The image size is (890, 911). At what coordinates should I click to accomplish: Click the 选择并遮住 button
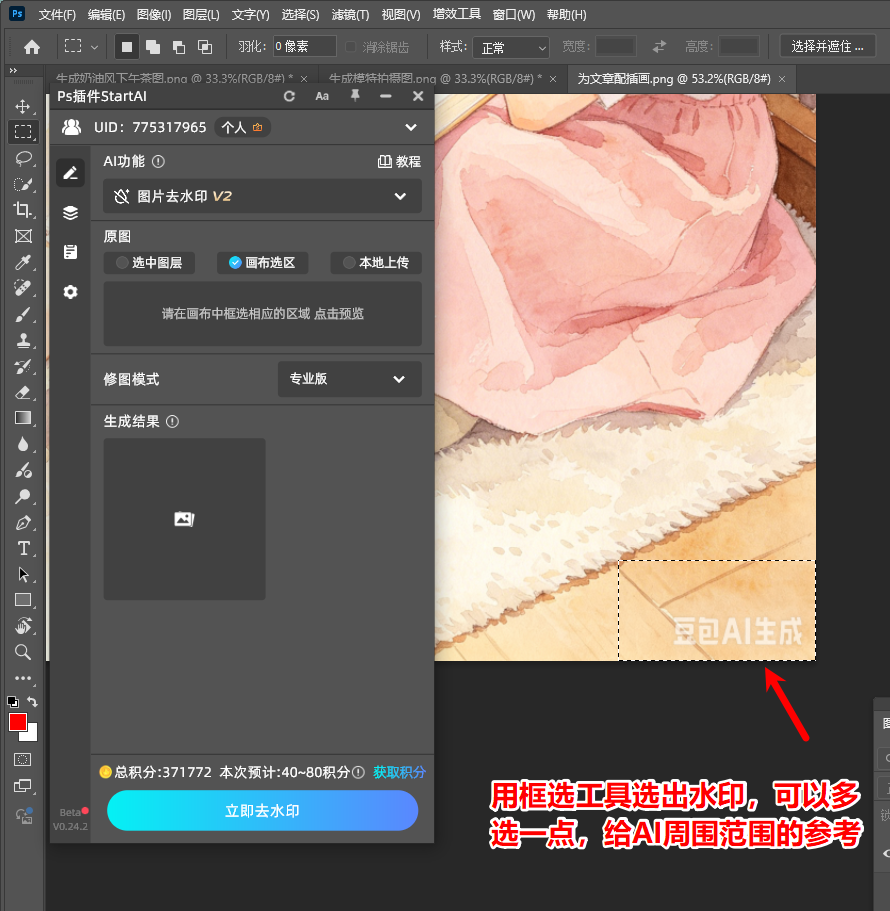(827, 46)
